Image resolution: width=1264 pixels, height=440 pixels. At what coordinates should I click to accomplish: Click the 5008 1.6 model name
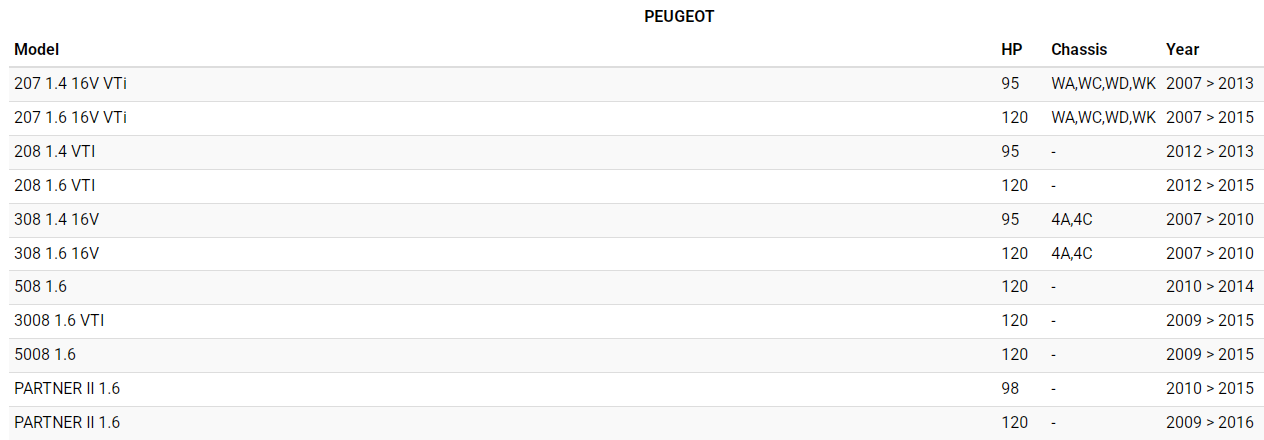coord(45,355)
